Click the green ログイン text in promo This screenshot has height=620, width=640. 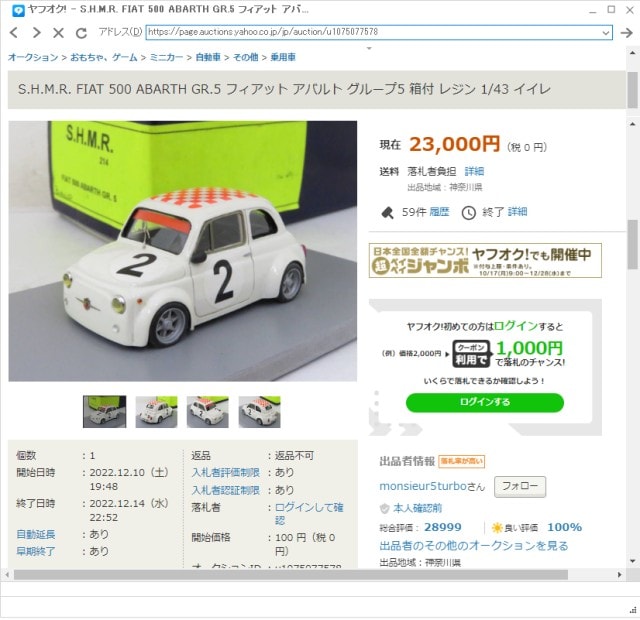[x=516, y=326]
